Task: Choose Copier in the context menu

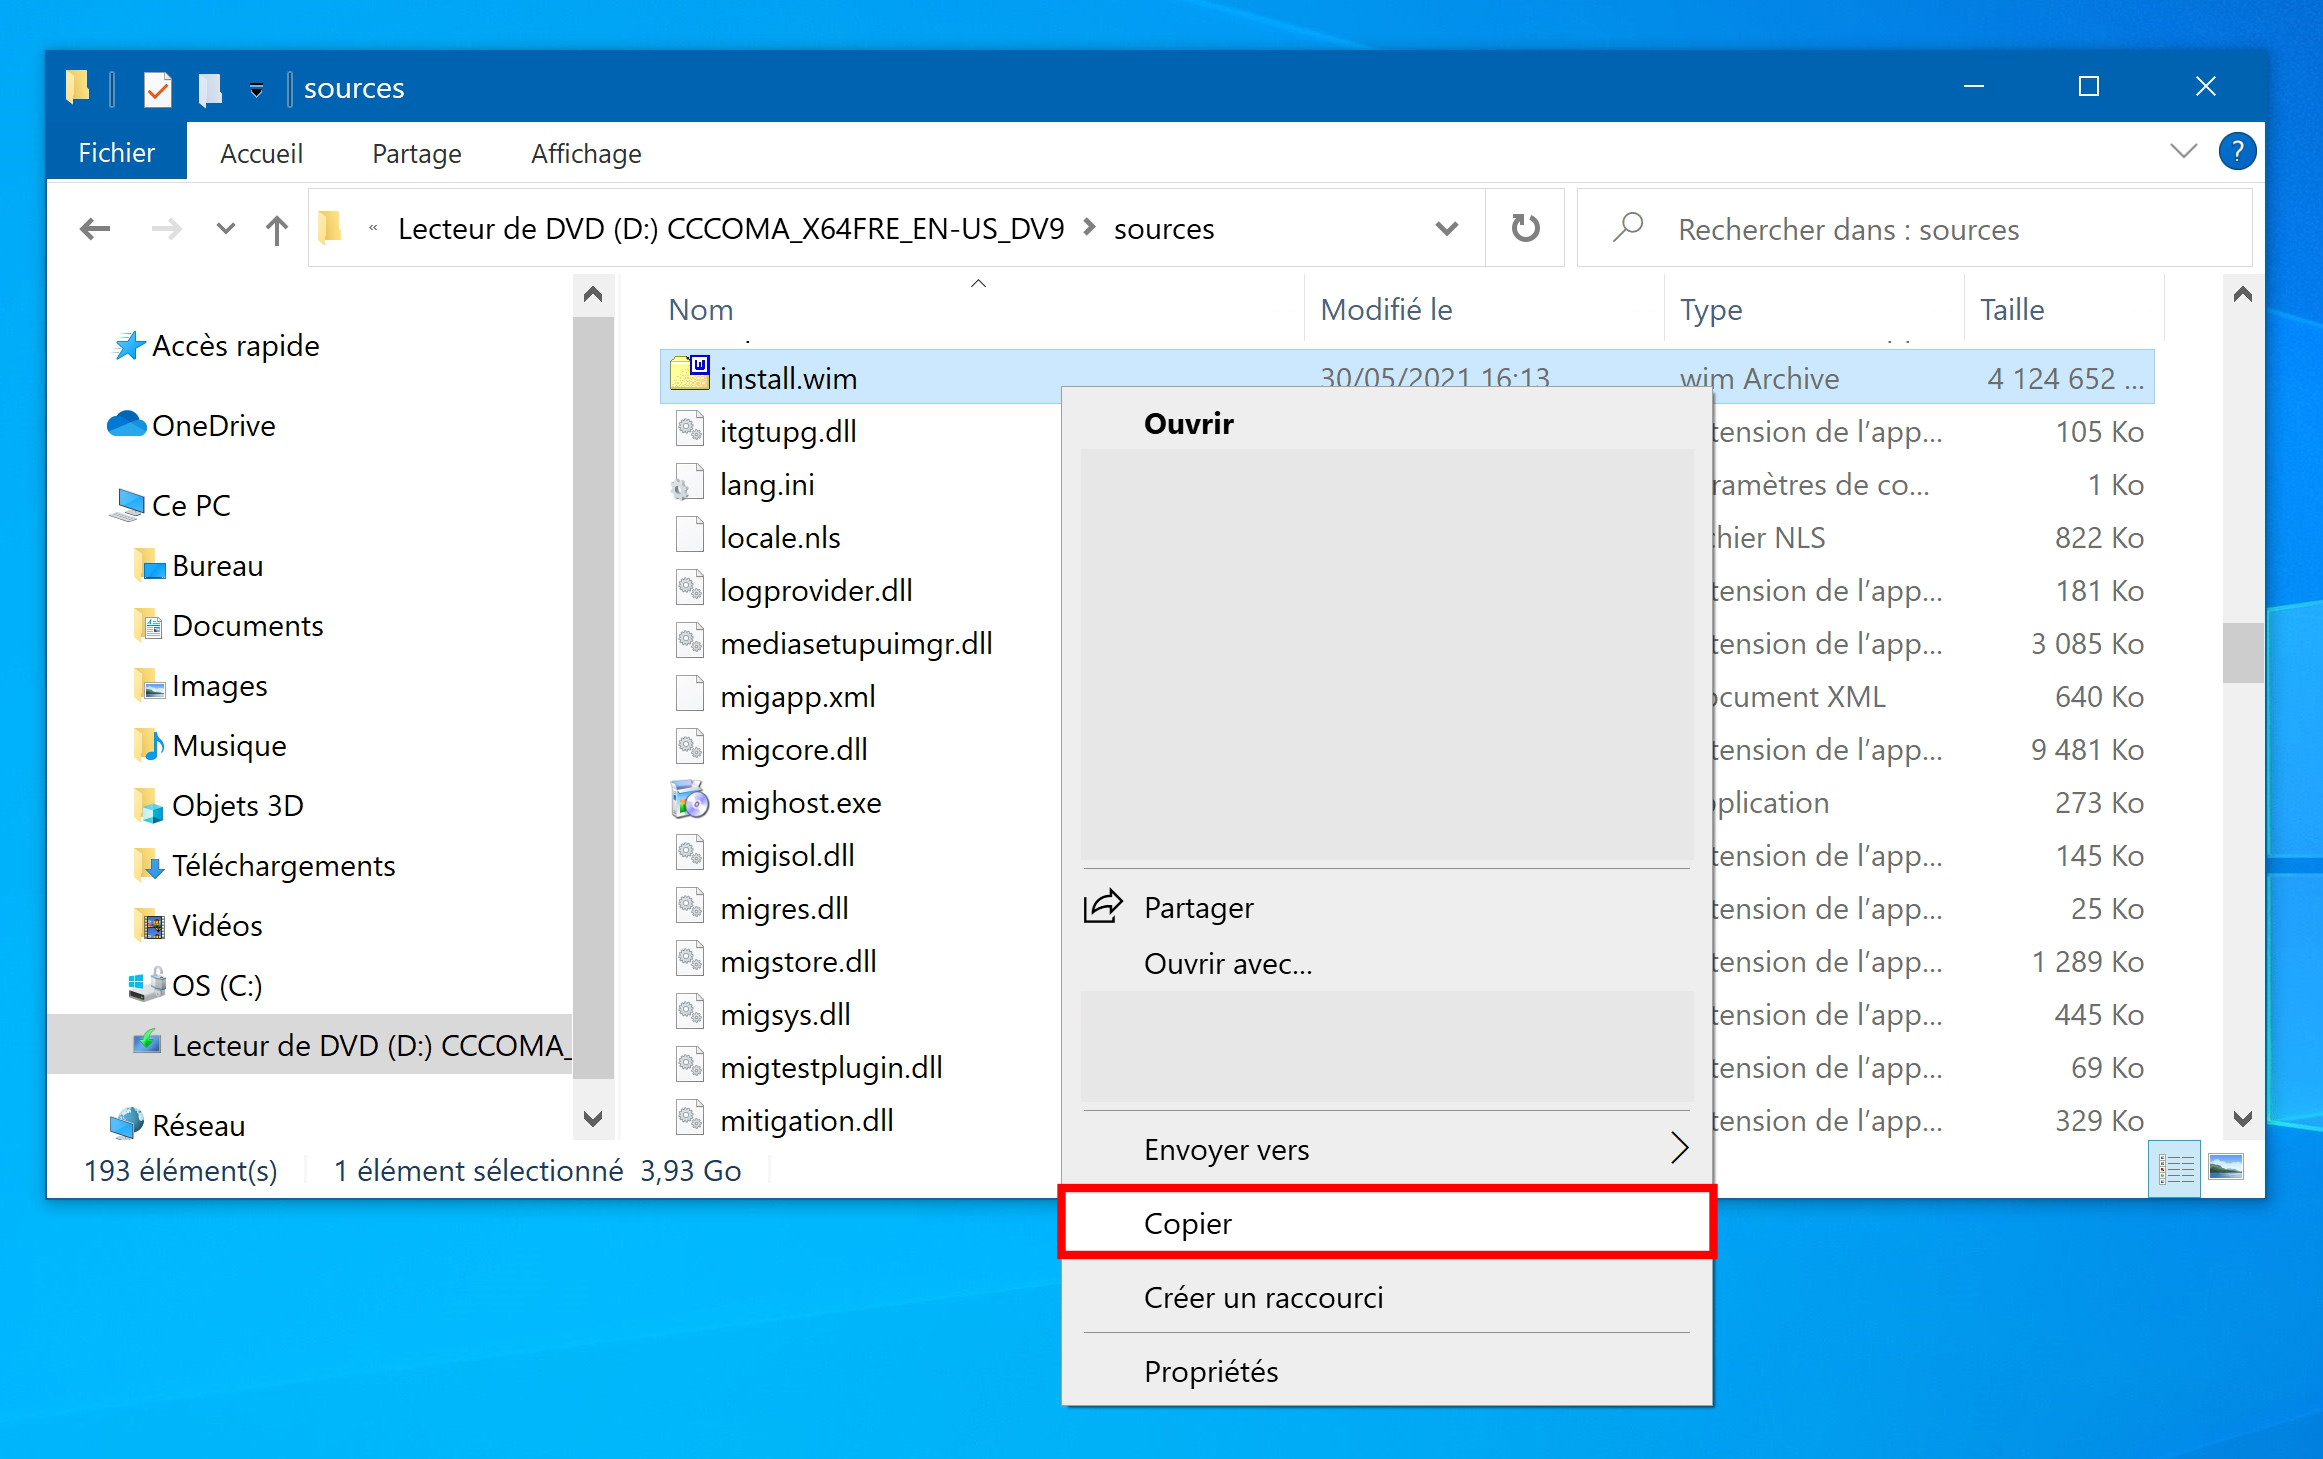Action: point(1386,1223)
